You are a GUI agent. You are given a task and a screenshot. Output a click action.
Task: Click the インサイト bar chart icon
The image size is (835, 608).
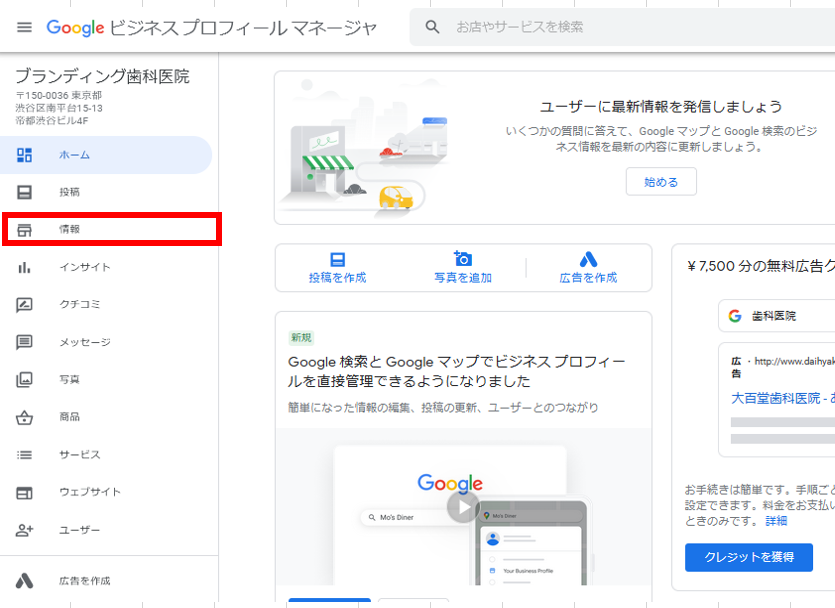[x=24, y=267]
